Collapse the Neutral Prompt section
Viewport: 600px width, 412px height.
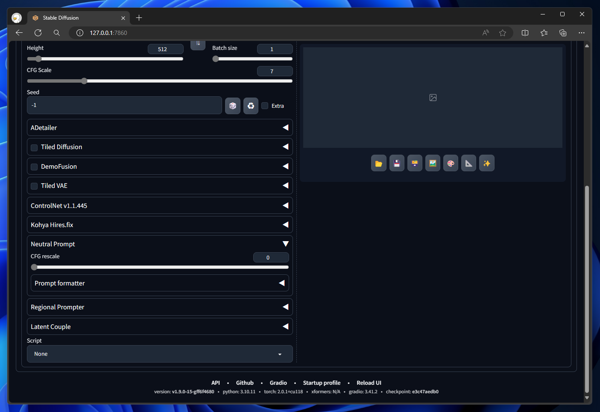point(160,244)
